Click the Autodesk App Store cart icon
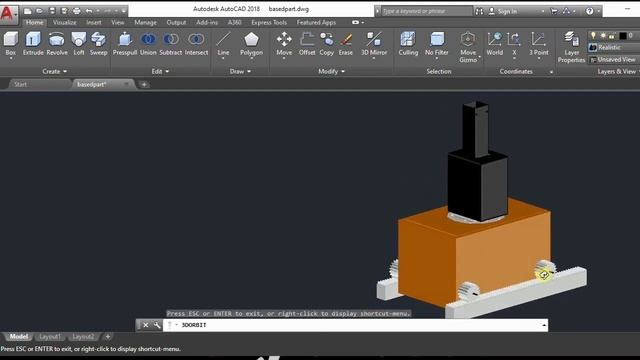The height and width of the screenshot is (360, 640). point(554,11)
